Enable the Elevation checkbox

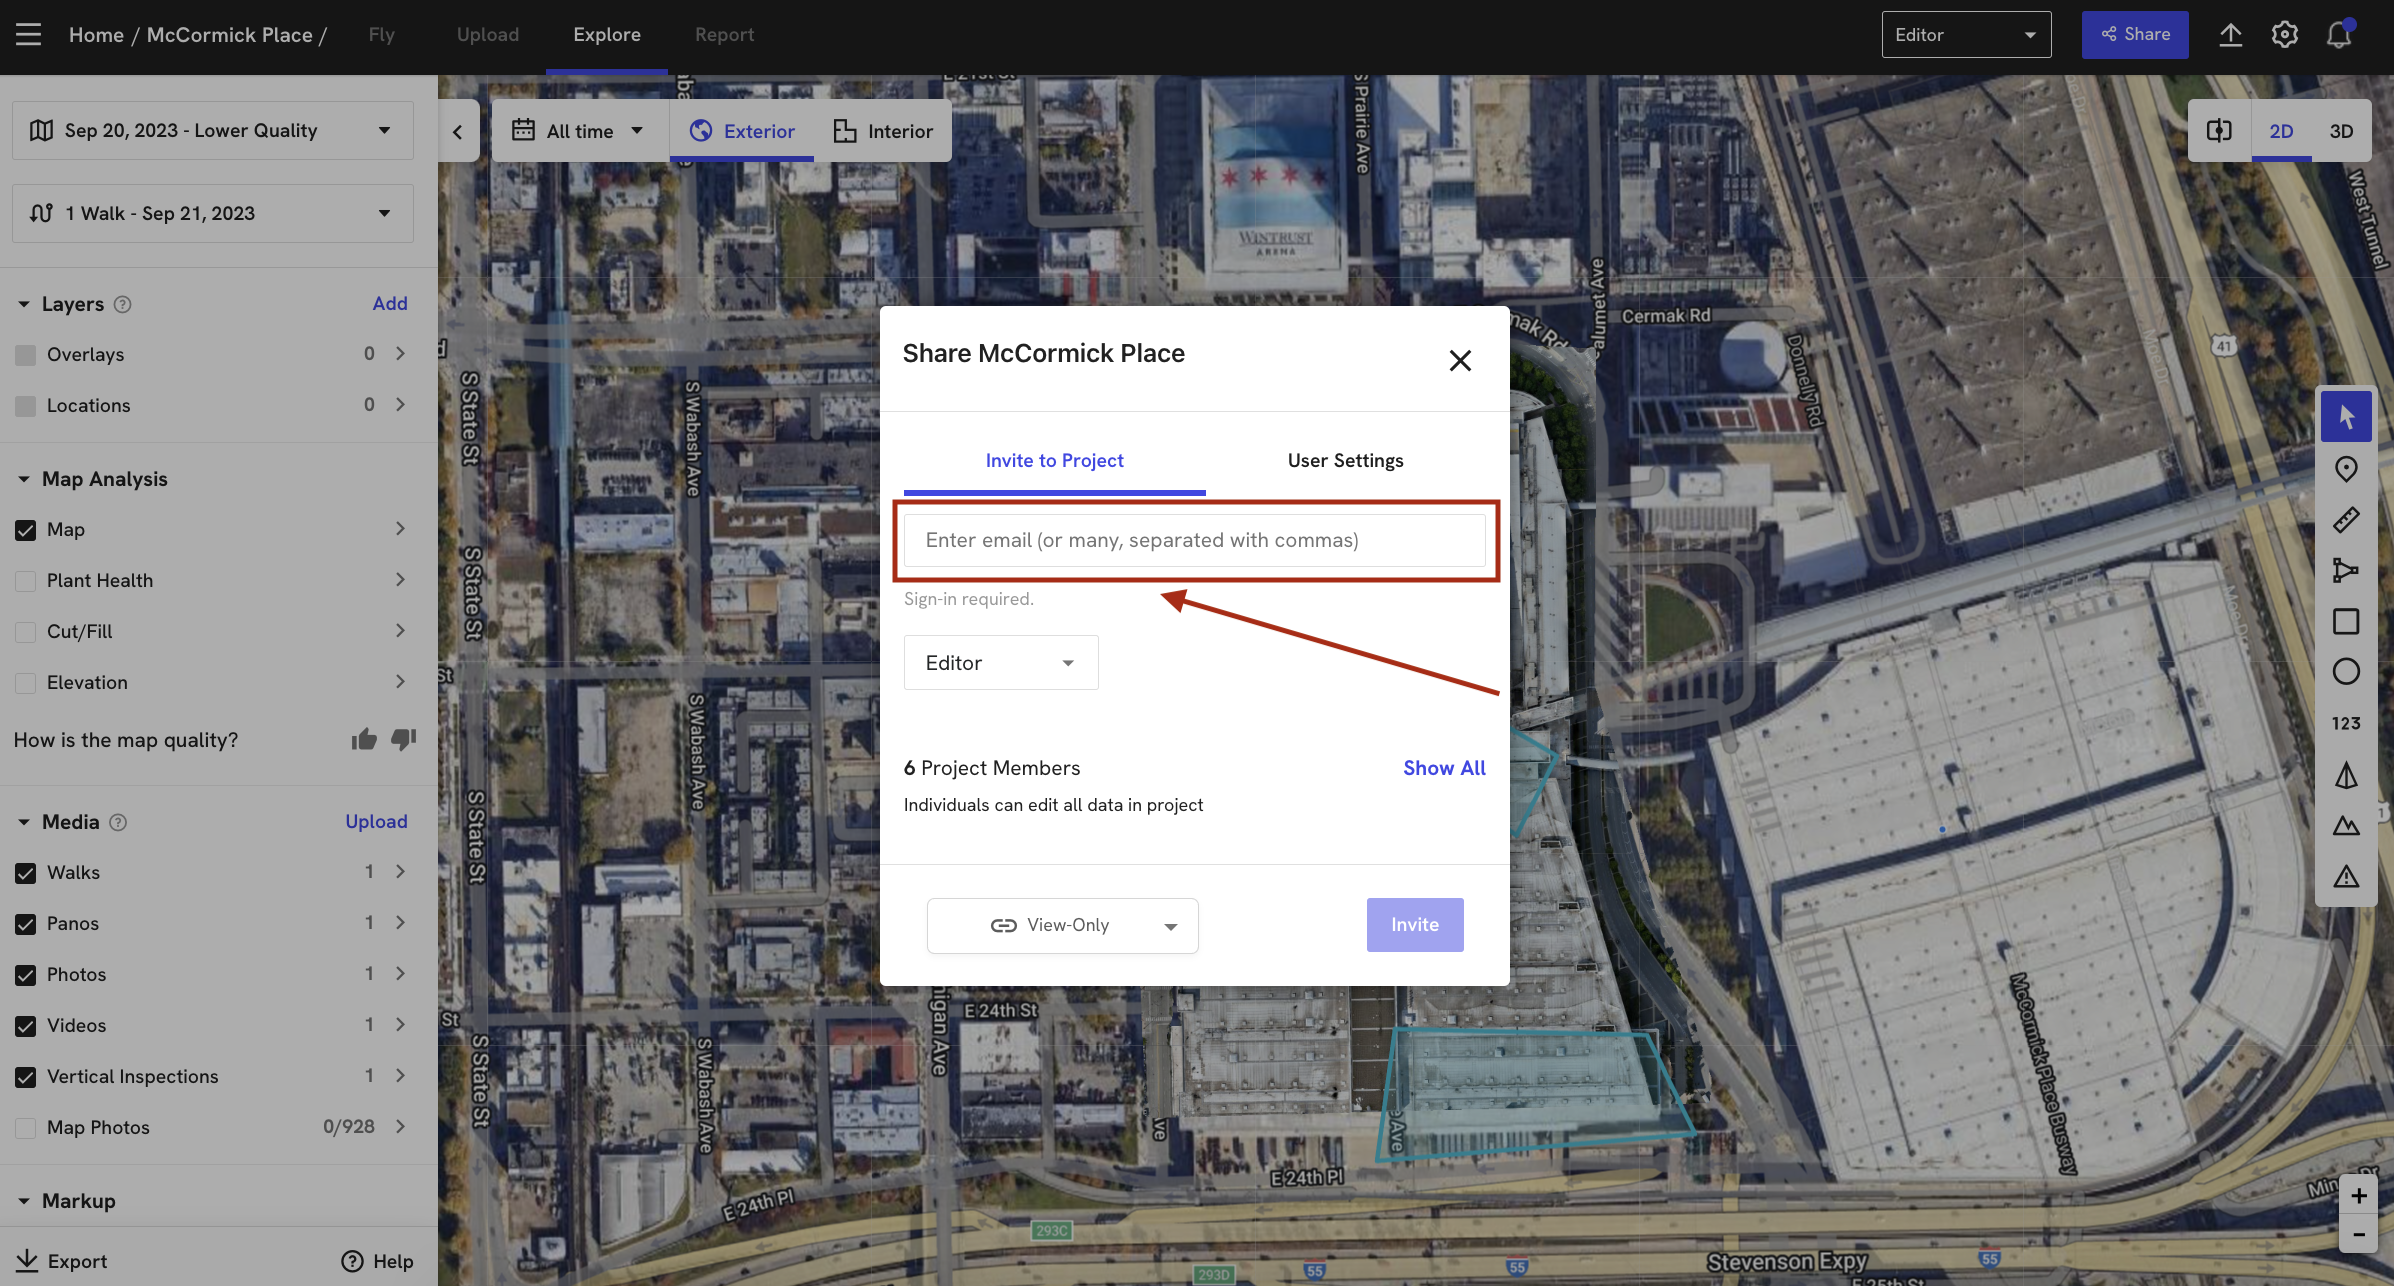point(26,683)
